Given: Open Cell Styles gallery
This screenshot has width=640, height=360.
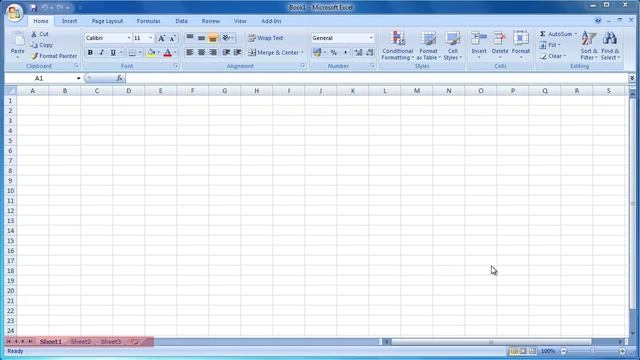Looking at the screenshot, I should 453,46.
